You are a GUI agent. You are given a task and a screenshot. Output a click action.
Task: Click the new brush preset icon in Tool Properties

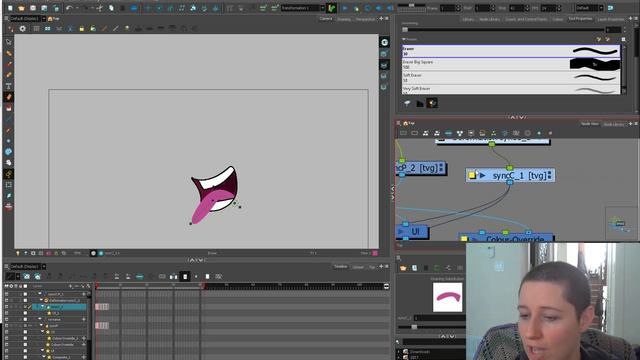point(599,39)
